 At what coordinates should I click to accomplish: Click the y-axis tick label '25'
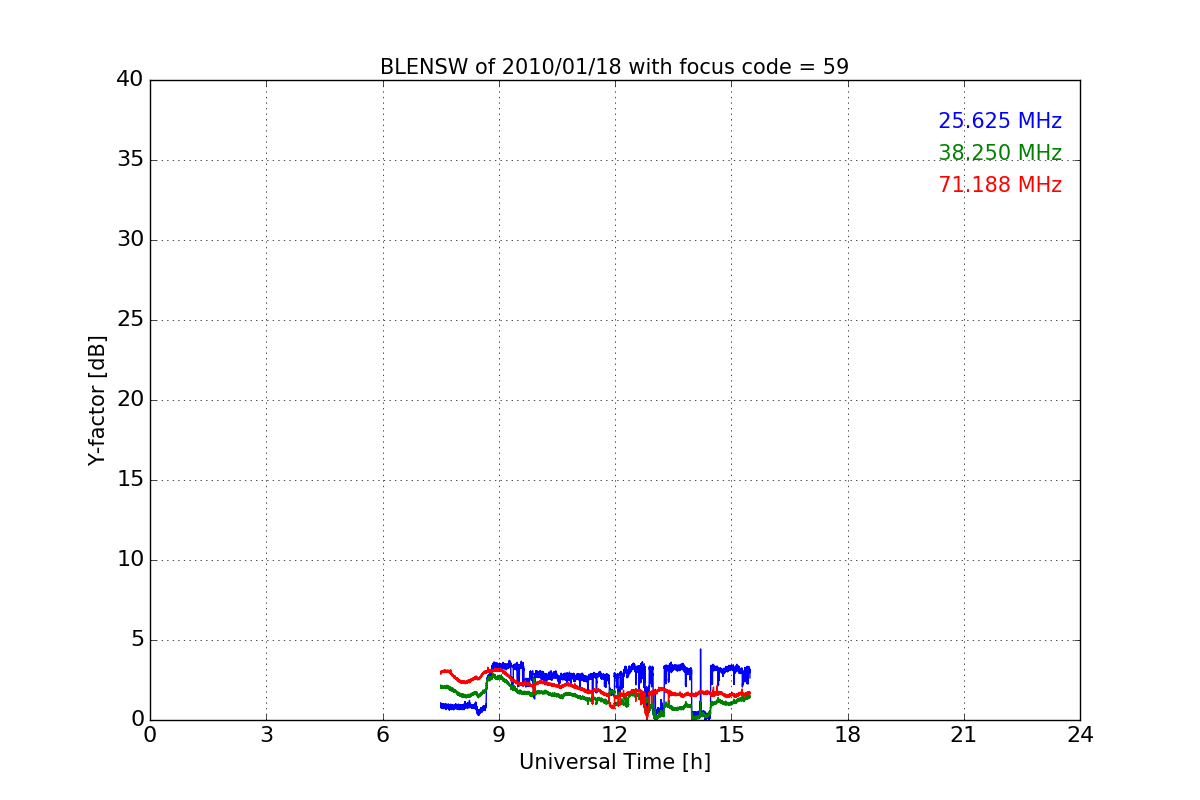tap(130, 320)
